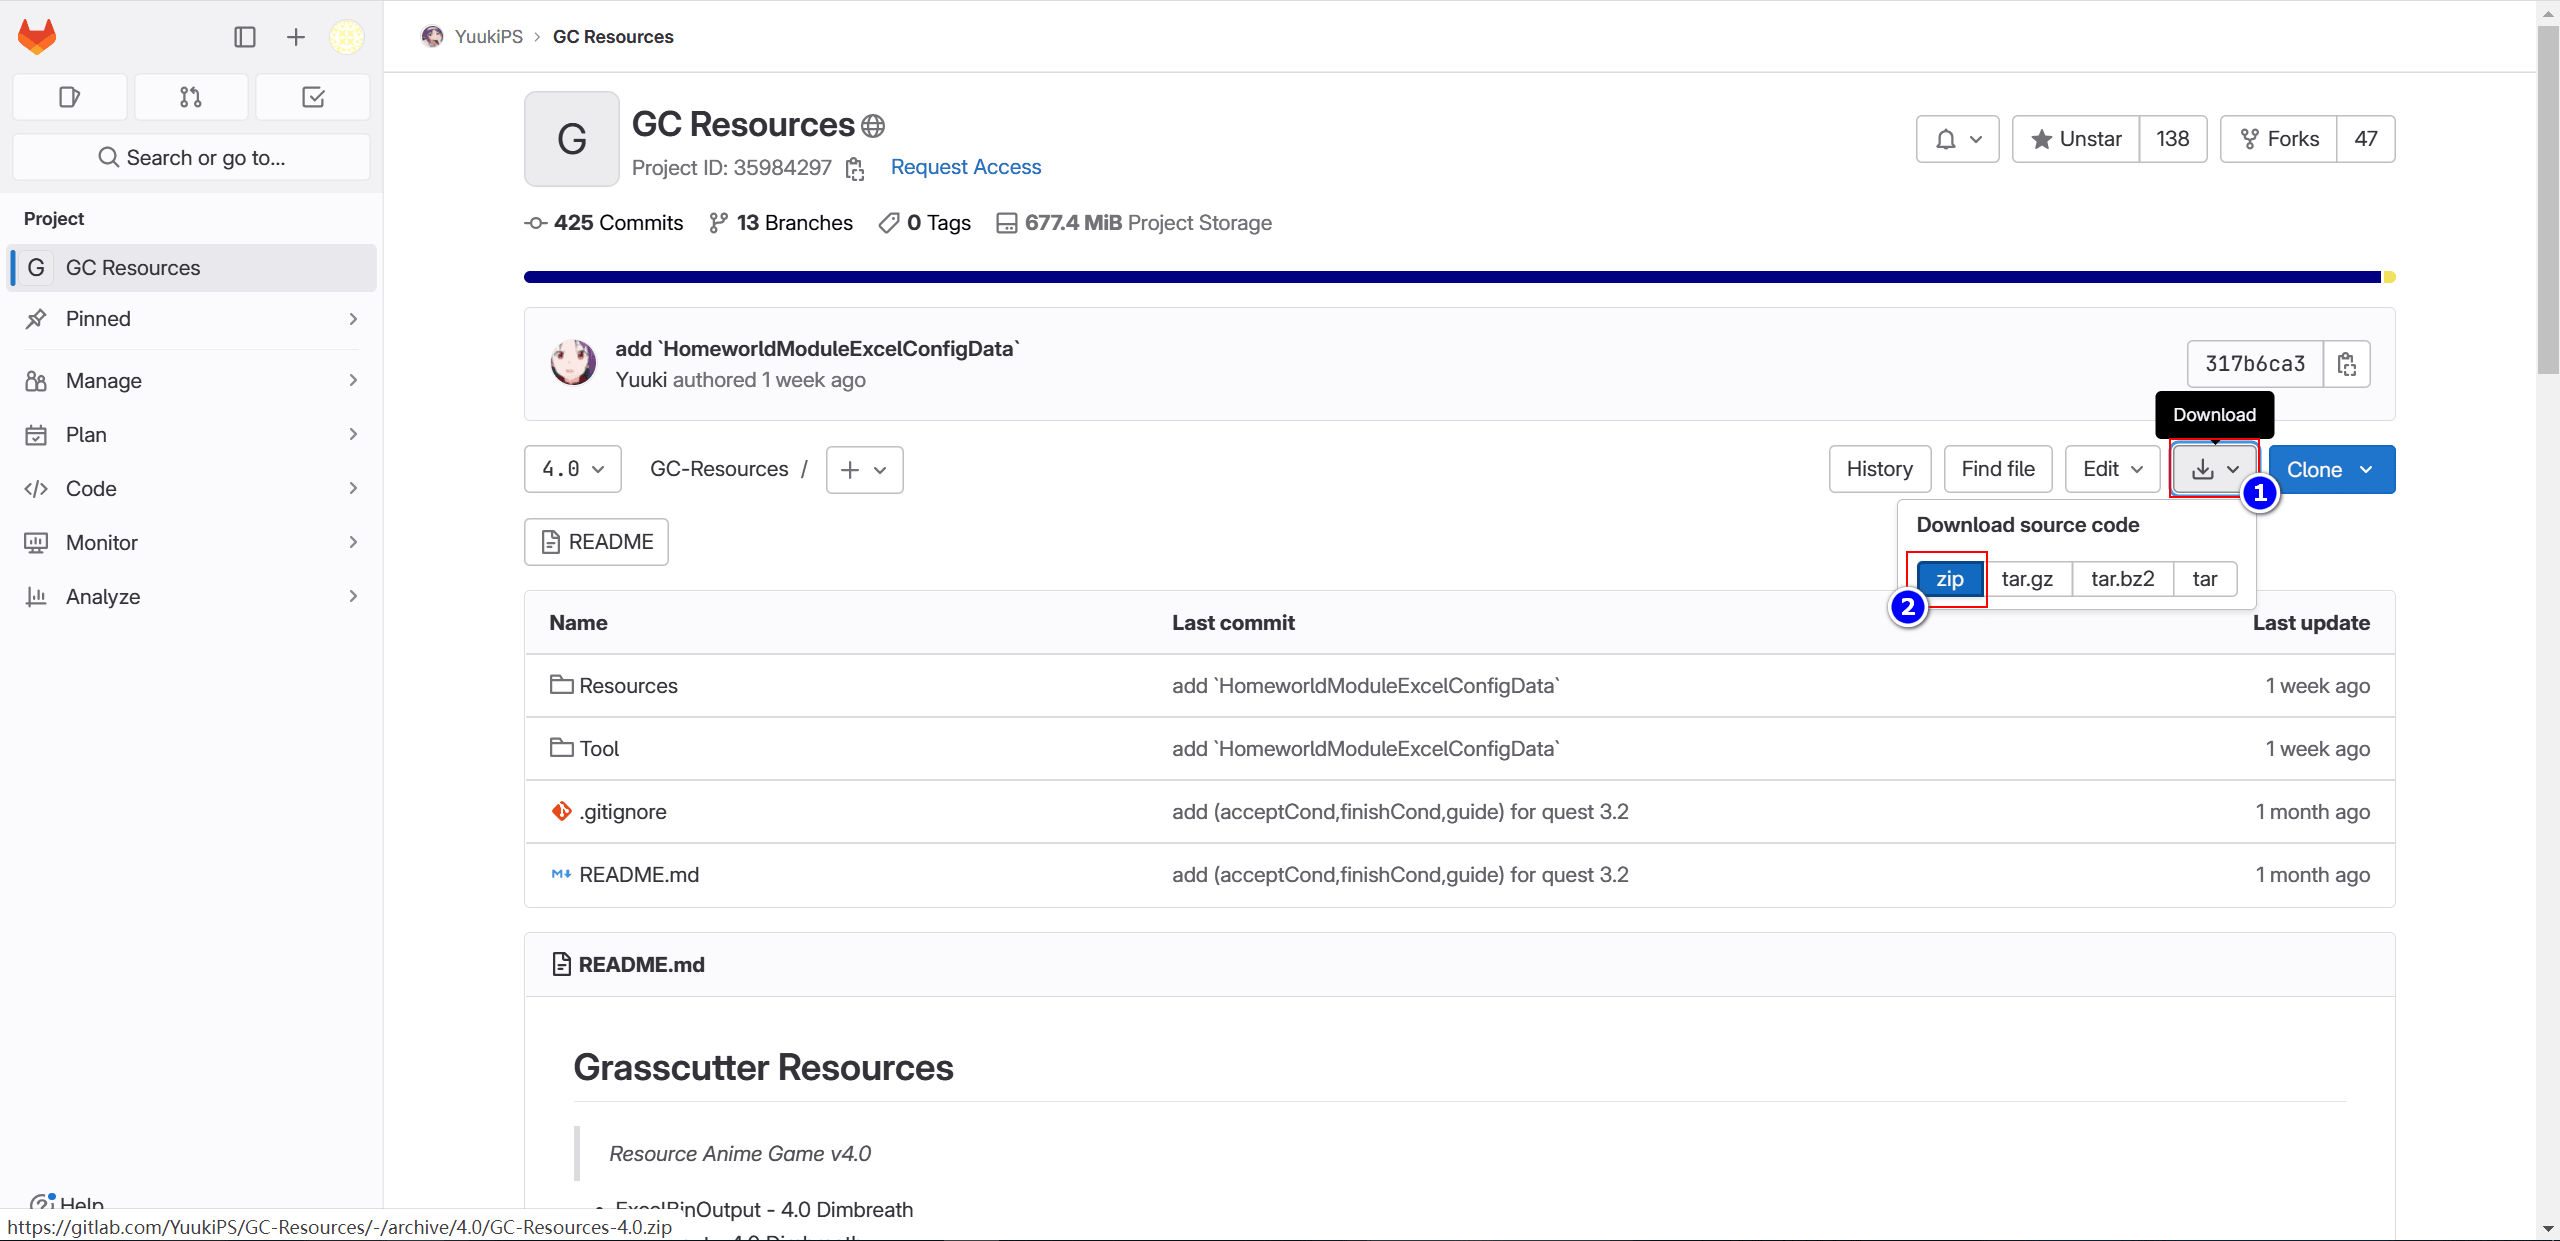Click the GC Resources breadcrumb
This screenshot has width=2560, height=1241.
(x=613, y=37)
